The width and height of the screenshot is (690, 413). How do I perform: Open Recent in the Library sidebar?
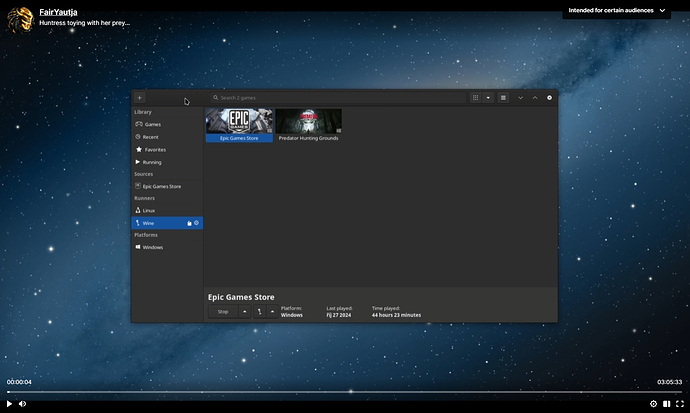coord(167,137)
